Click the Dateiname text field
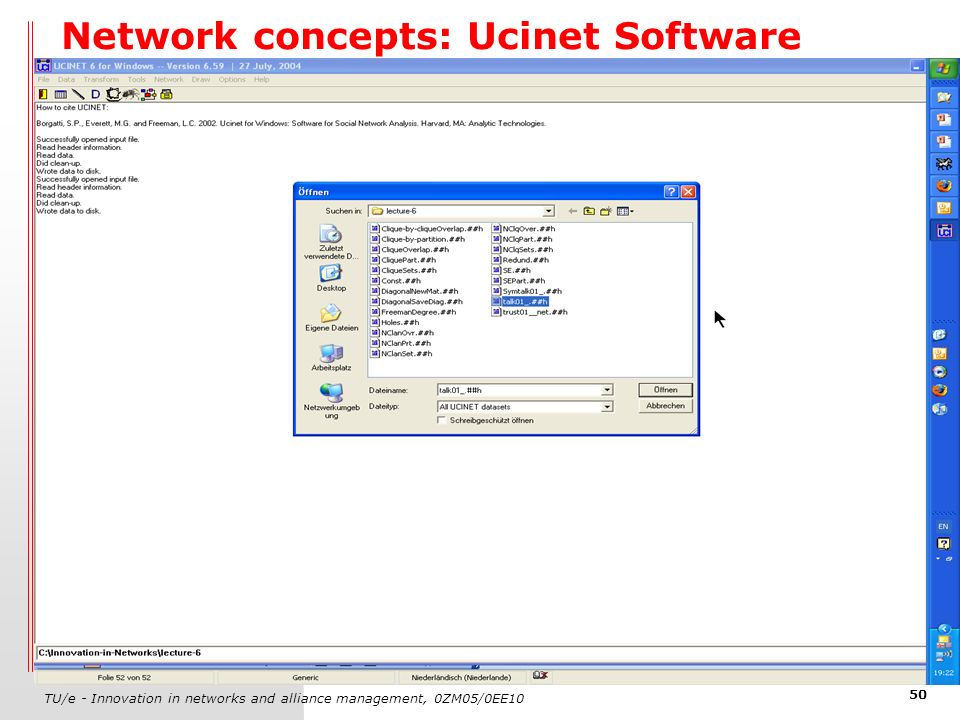Image resolution: width=960 pixels, height=720 pixels. (x=519, y=390)
